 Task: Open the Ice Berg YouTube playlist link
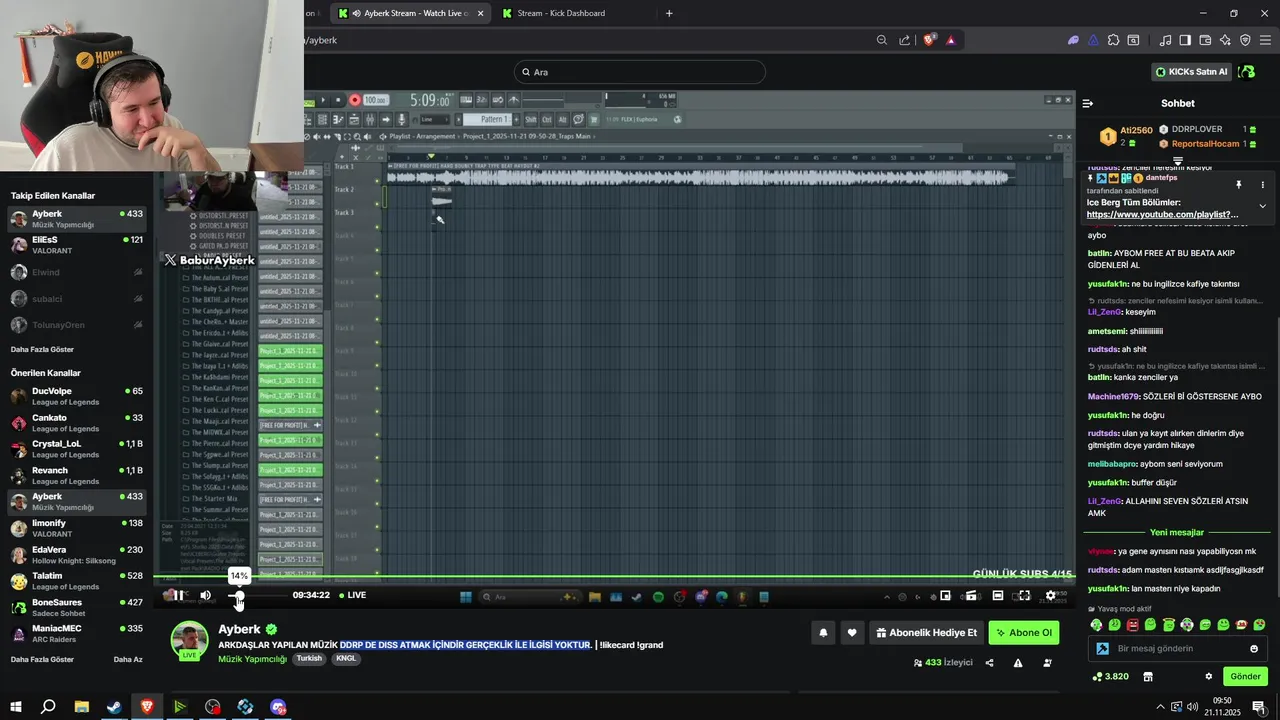tap(1162, 215)
